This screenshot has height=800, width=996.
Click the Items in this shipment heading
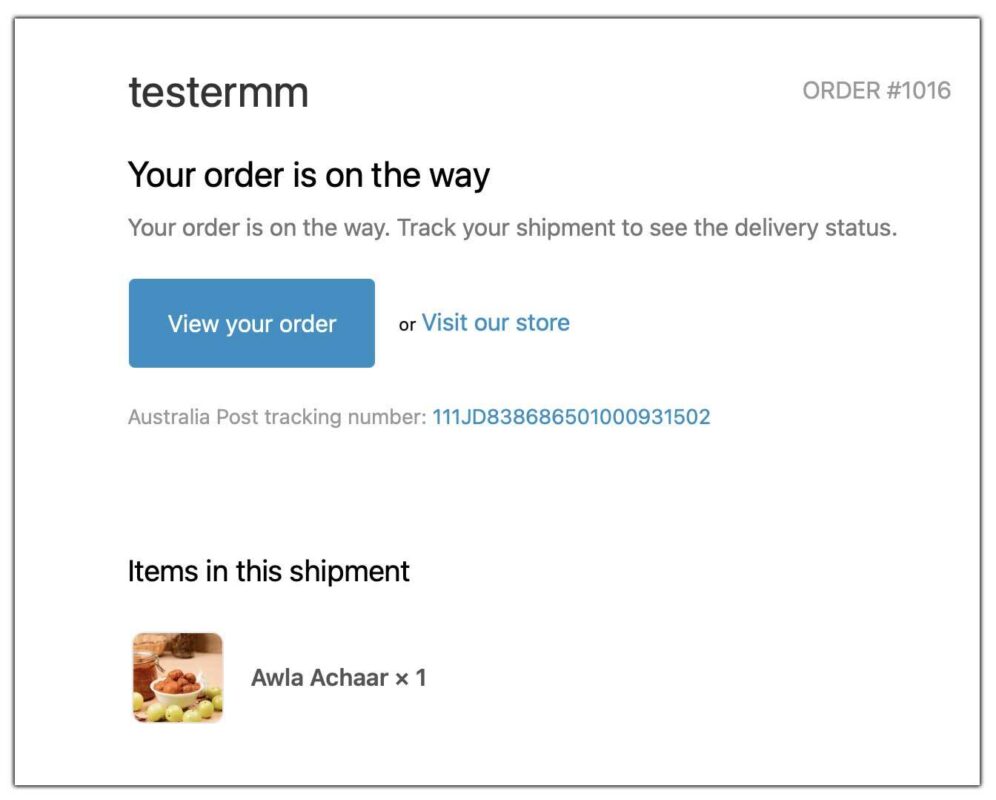pyautogui.click(x=268, y=571)
